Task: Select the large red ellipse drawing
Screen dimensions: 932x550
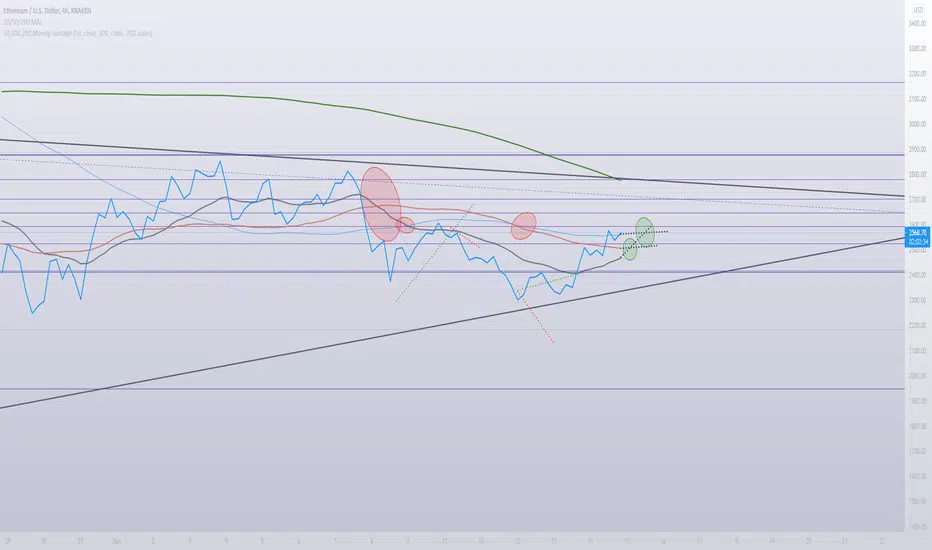Action: coord(381,204)
